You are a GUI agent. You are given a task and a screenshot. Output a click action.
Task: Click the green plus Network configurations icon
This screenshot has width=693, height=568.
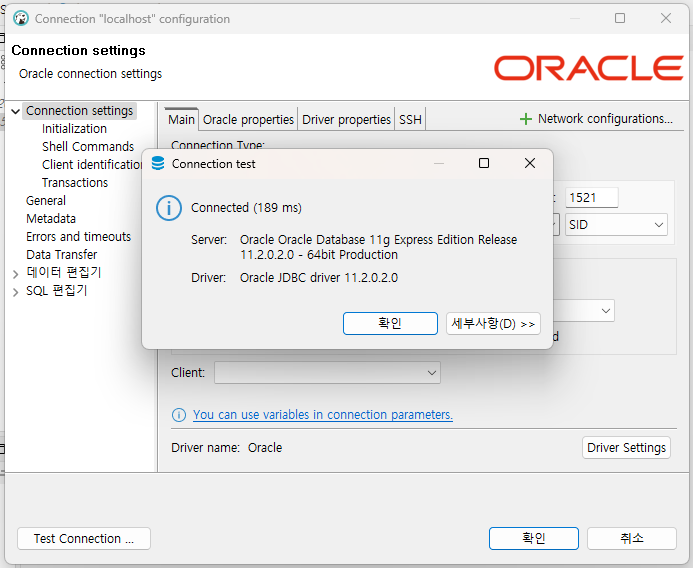click(525, 119)
